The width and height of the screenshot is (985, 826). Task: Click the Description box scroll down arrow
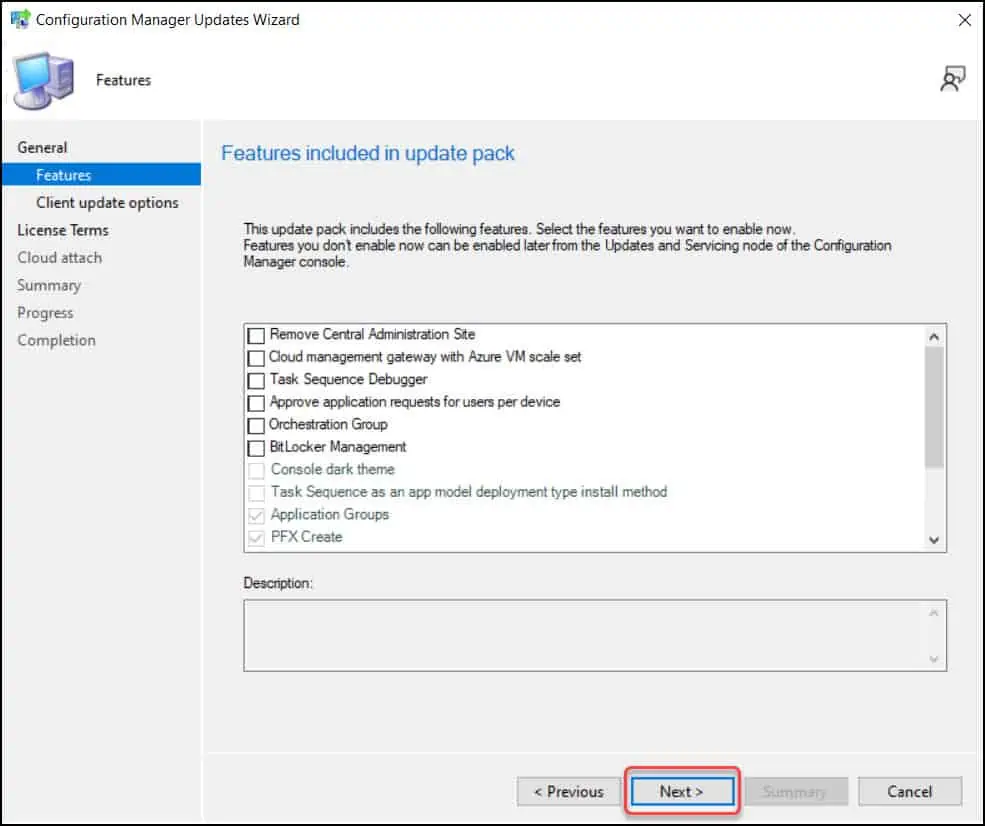pyautogui.click(x=934, y=659)
